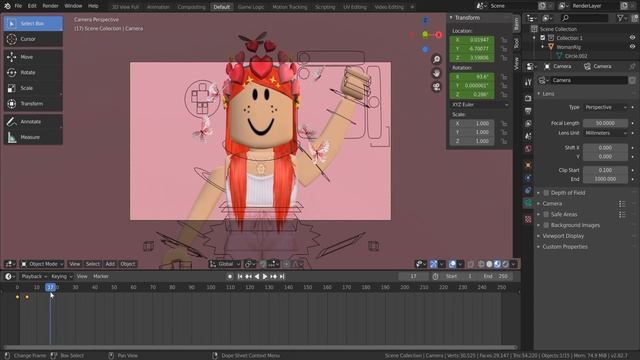This screenshot has width=640, height=360.
Task: Open the View Layer properties tab icon
Action: (x=528, y=123)
